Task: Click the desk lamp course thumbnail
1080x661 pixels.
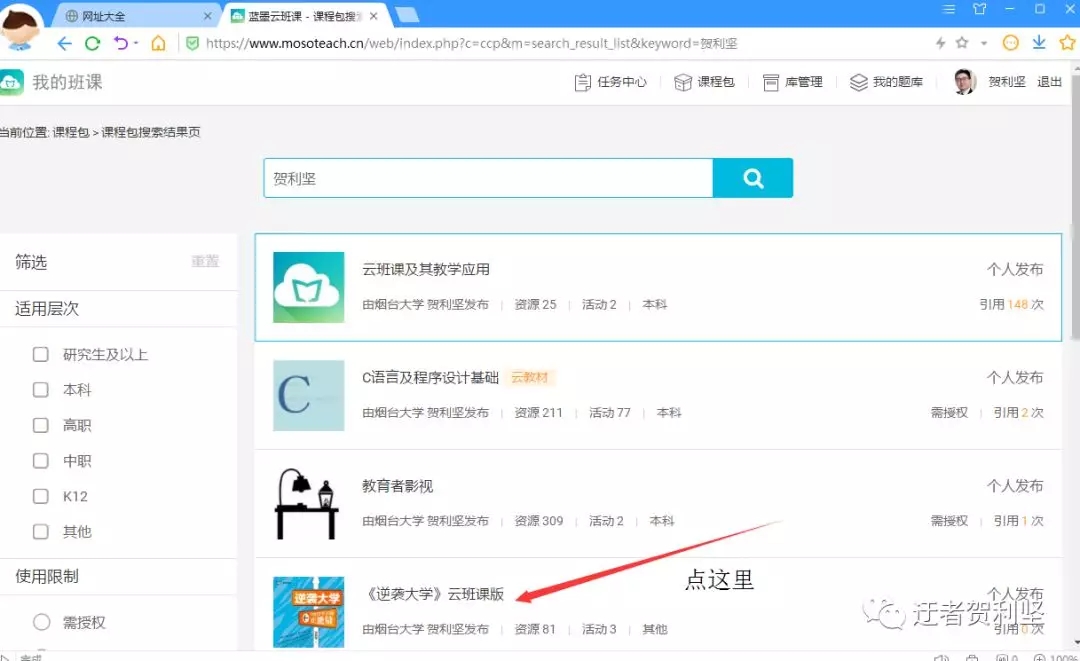Action: pos(307,504)
